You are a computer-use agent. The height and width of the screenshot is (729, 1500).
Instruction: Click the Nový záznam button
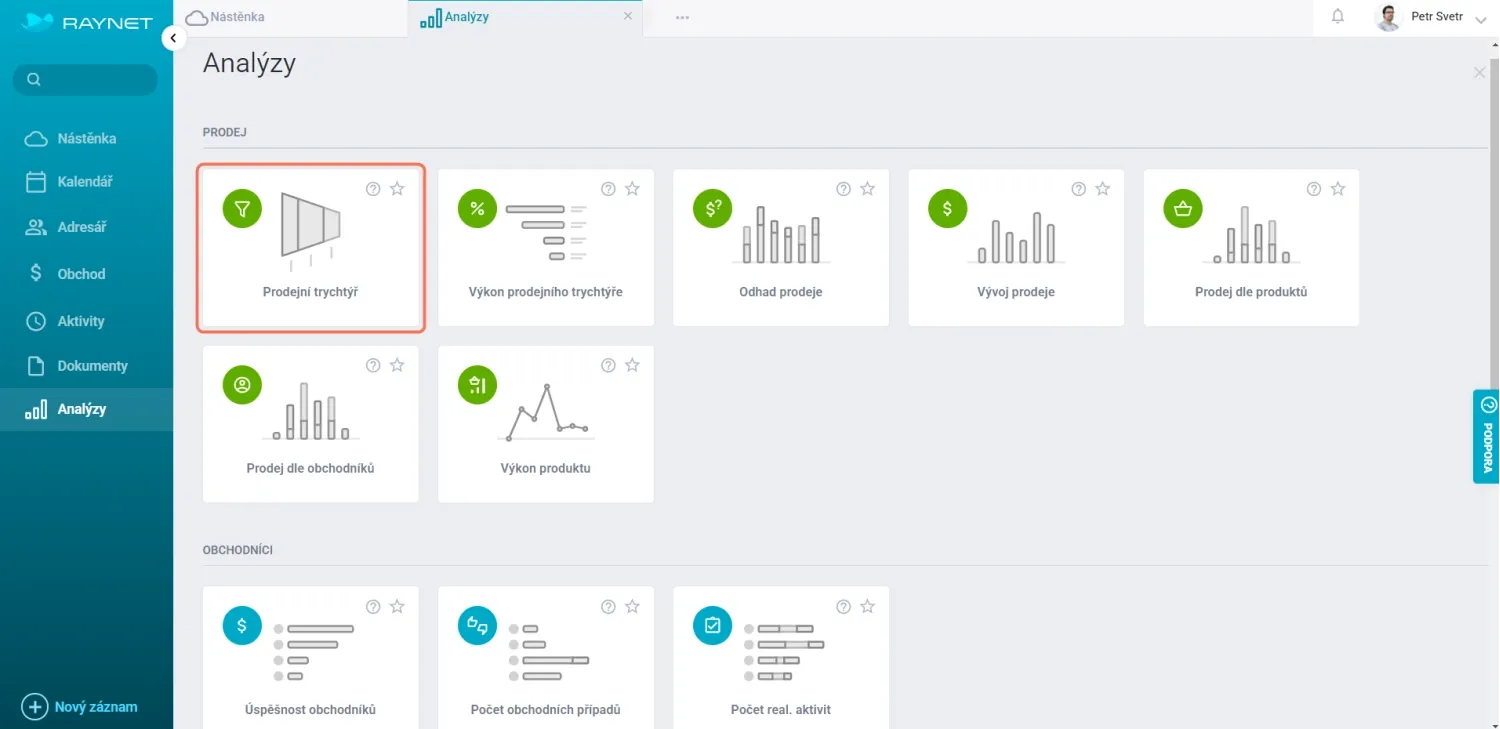click(80, 707)
